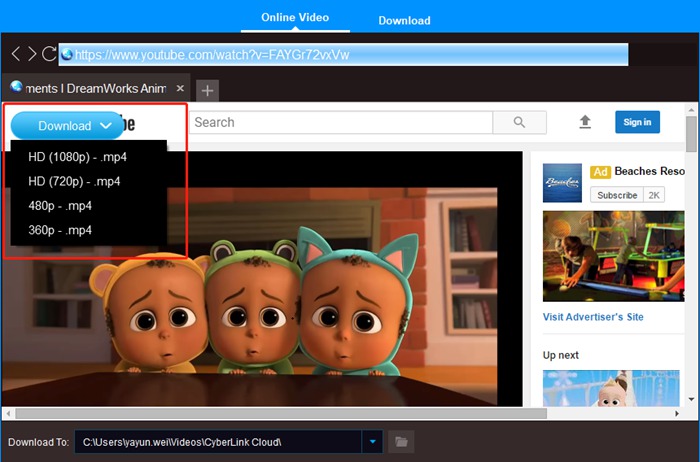Browse for folder with the folder icon
Viewport: 700px width, 462px height.
tap(401, 442)
